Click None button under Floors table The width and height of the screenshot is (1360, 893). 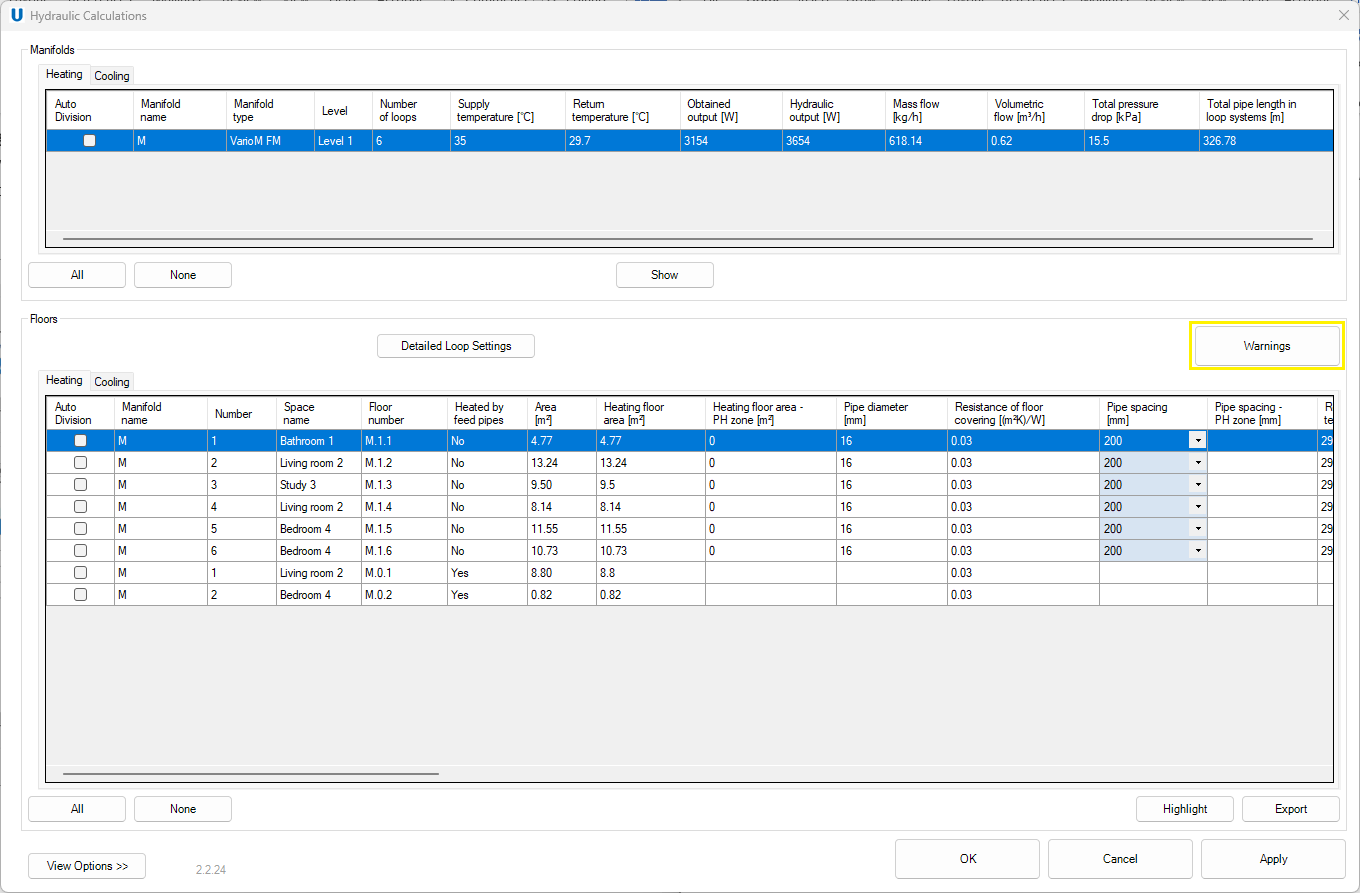point(183,809)
